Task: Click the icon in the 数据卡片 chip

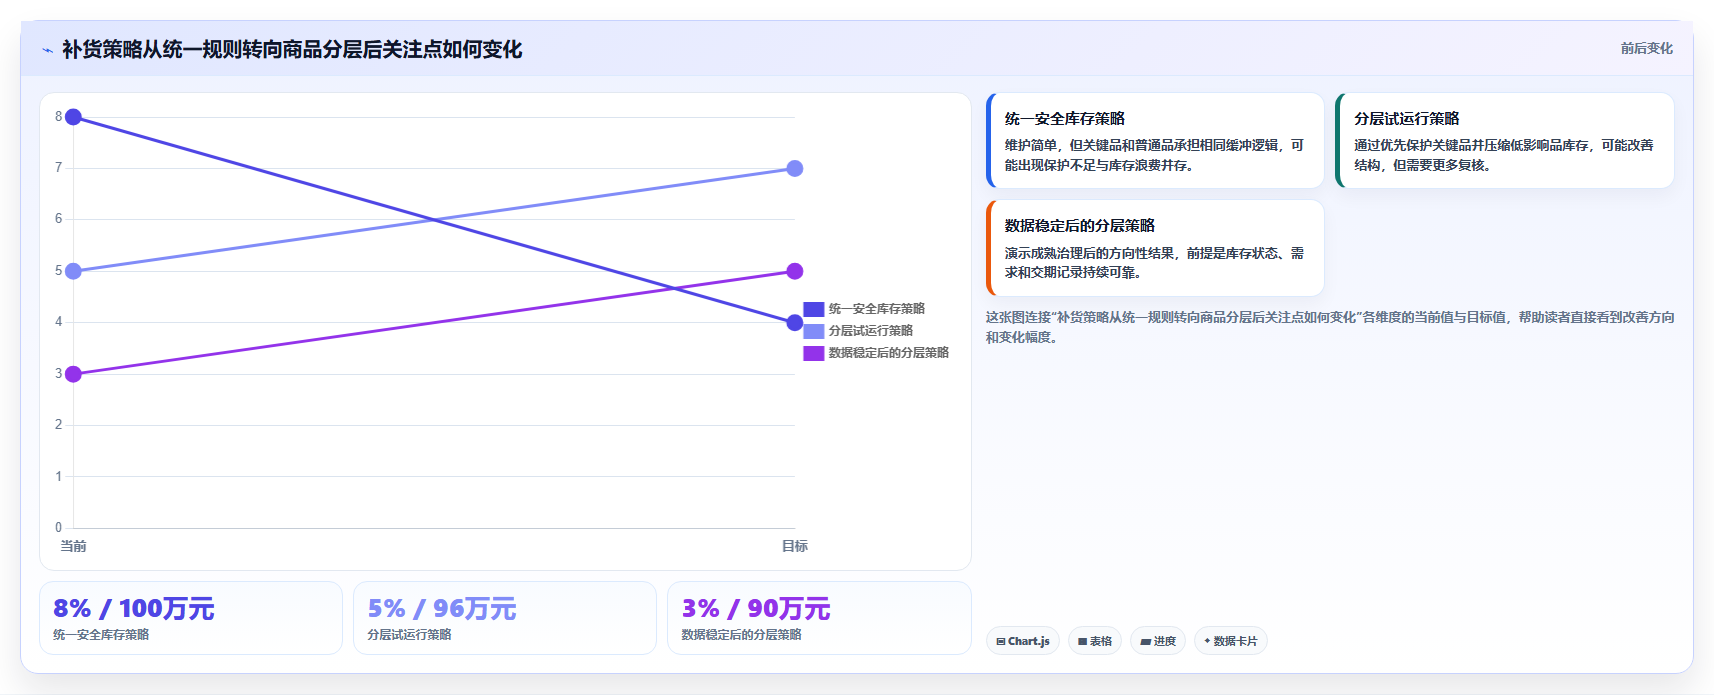Action: coord(1207,641)
